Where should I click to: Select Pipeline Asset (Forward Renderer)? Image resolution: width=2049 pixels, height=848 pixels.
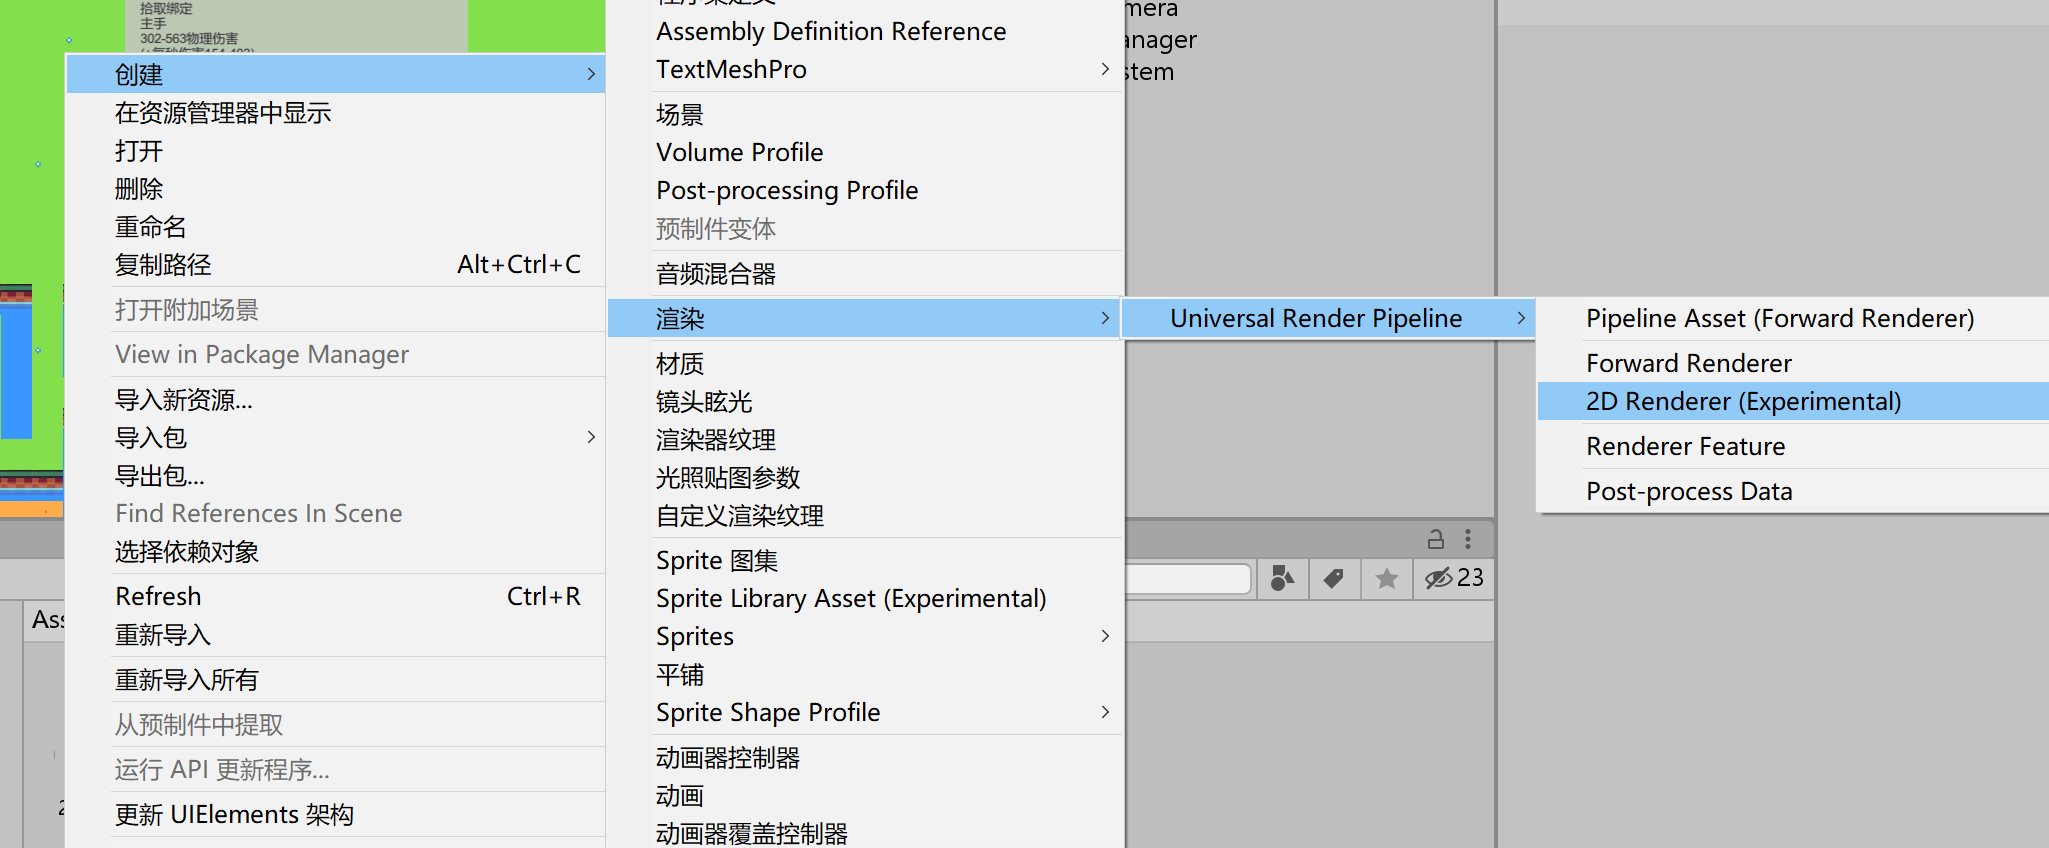coord(1779,318)
